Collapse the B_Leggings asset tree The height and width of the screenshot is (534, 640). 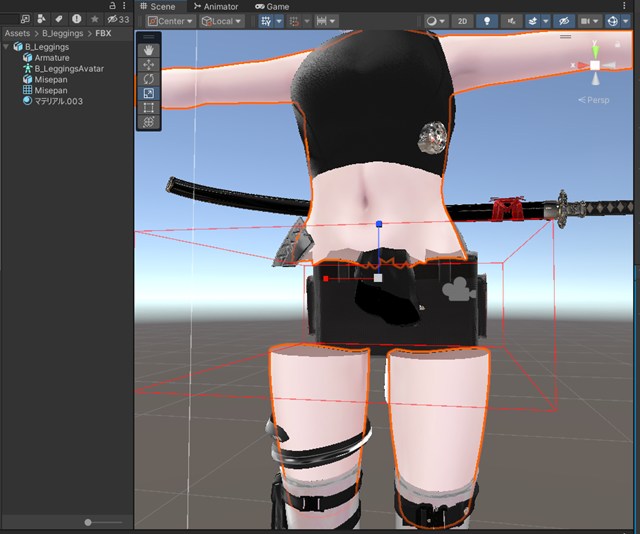(6, 47)
